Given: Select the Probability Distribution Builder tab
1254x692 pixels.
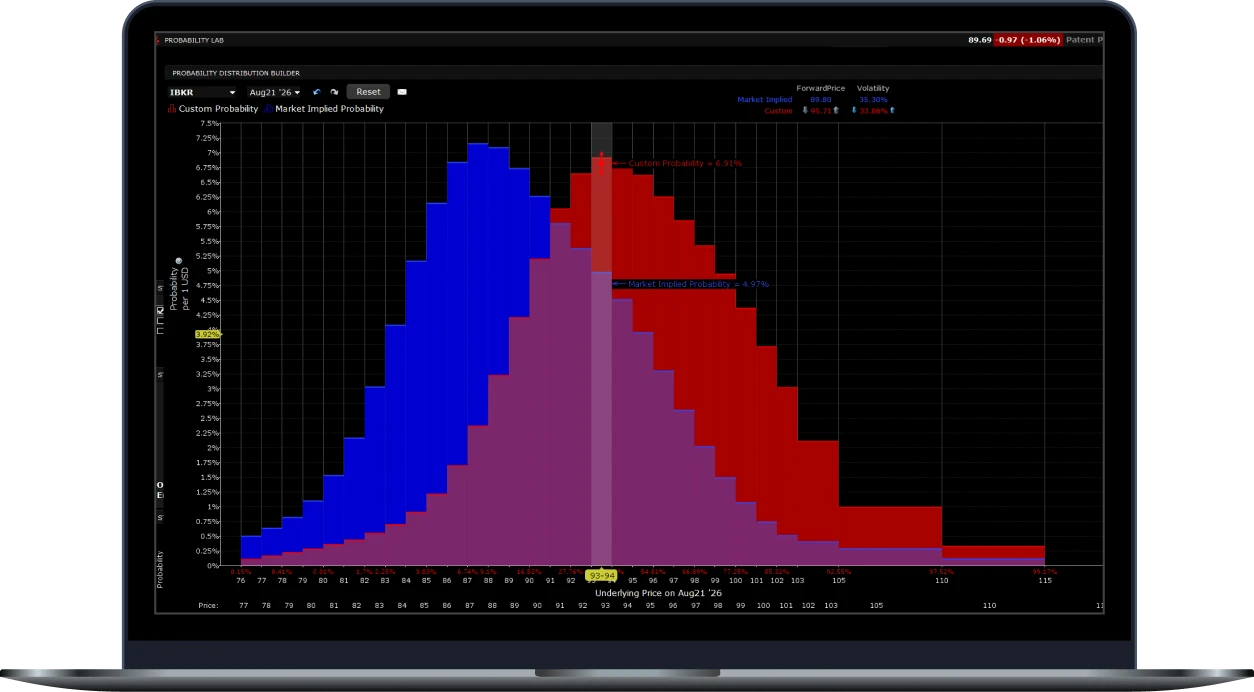Looking at the screenshot, I should coord(236,73).
